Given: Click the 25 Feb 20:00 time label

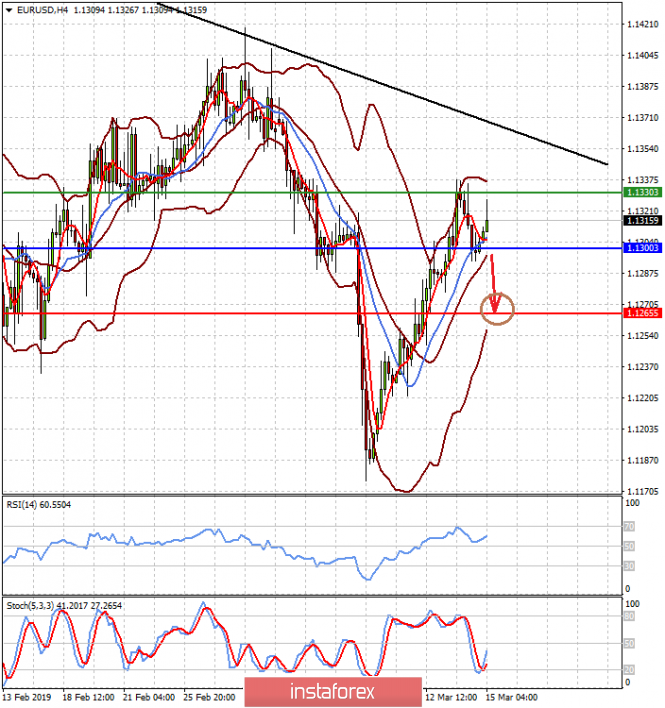Looking at the screenshot, I should coord(210,696).
